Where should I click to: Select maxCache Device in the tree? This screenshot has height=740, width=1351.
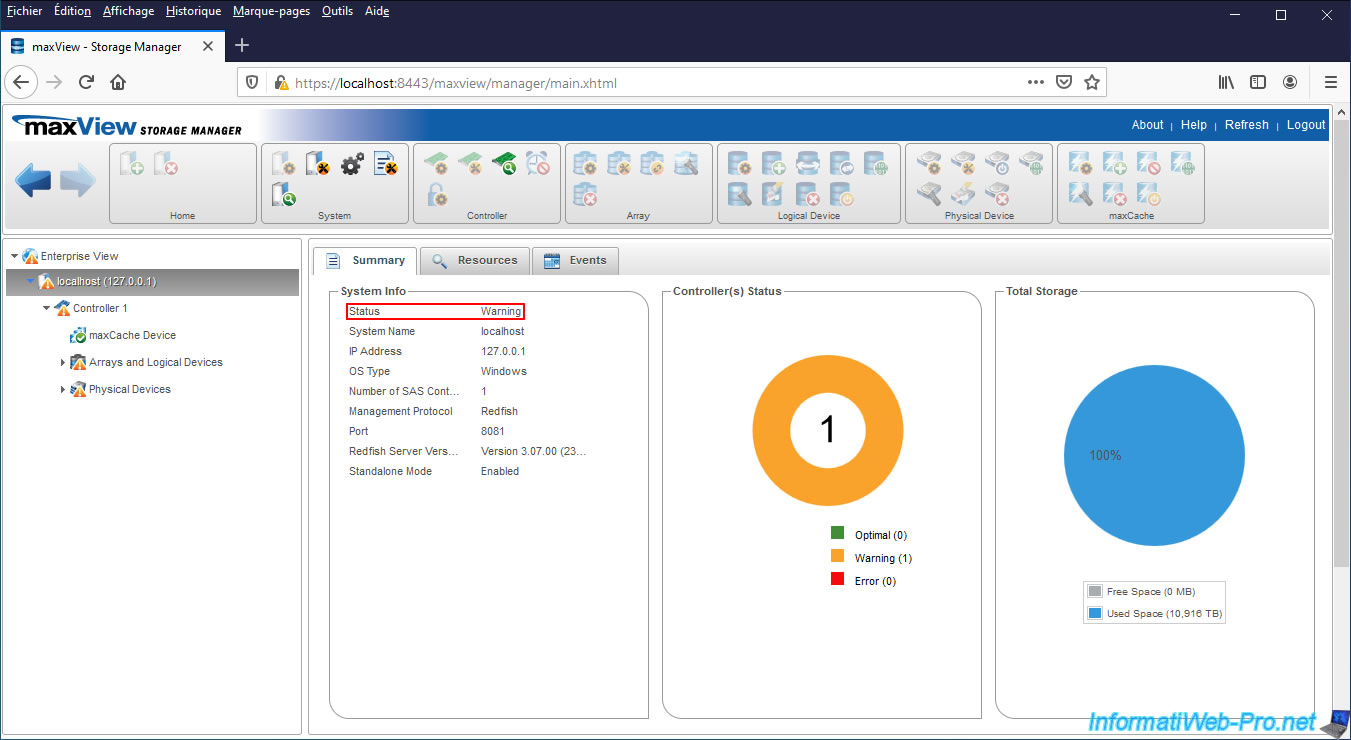132,336
